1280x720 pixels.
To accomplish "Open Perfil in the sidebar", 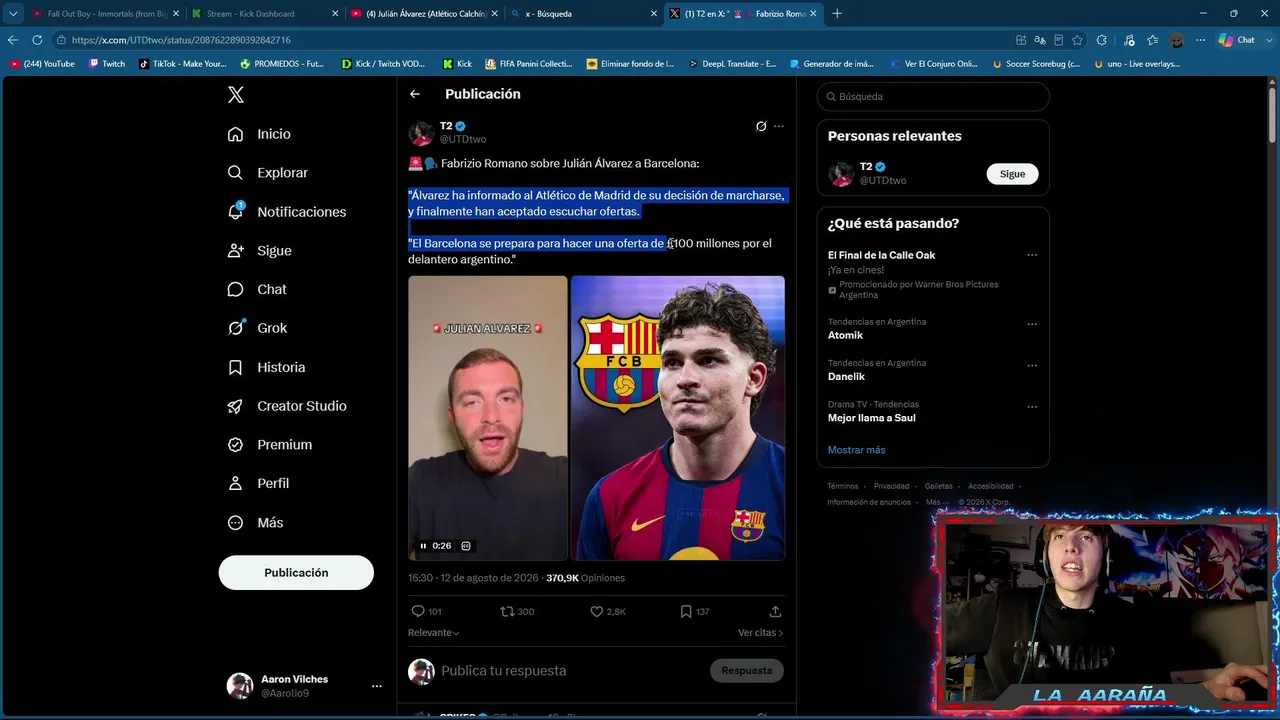I will [x=258, y=483].
